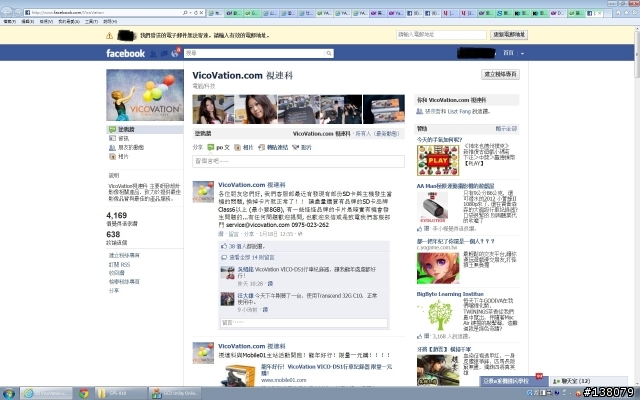The width and height of the screenshot is (640, 400).
Task: Select the green po文 status icon
Action: tap(211, 147)
